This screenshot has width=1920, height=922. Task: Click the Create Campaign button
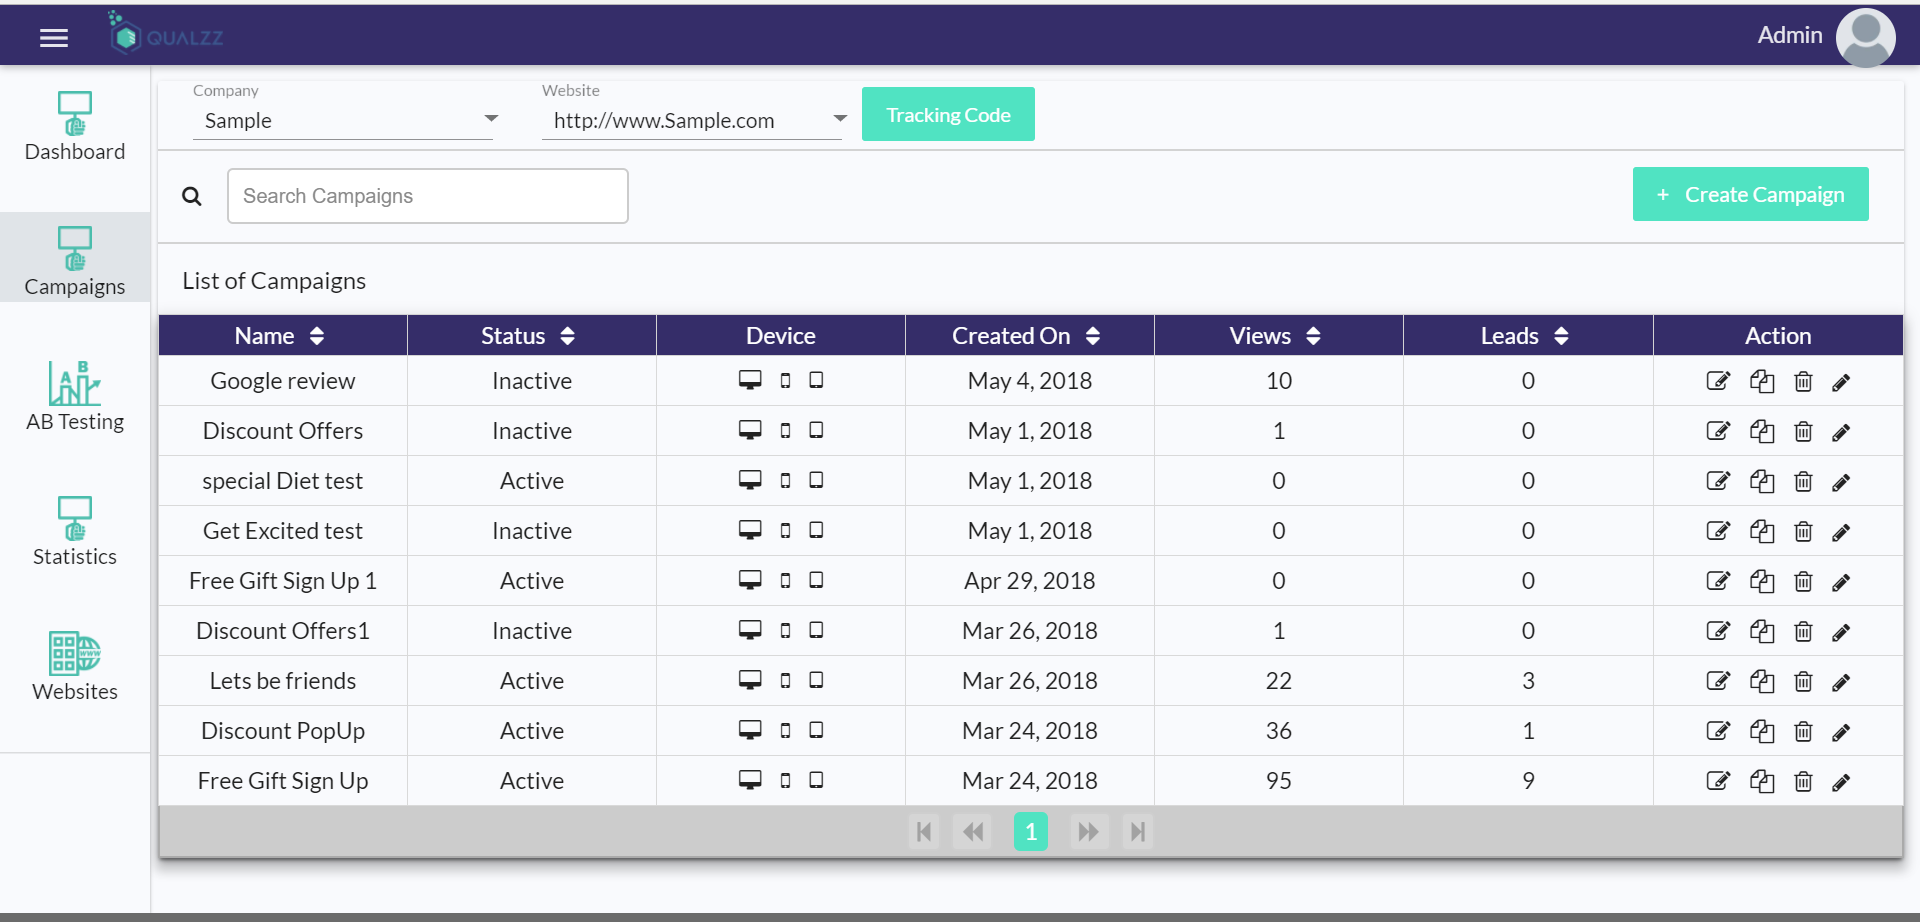[1750, 194]
